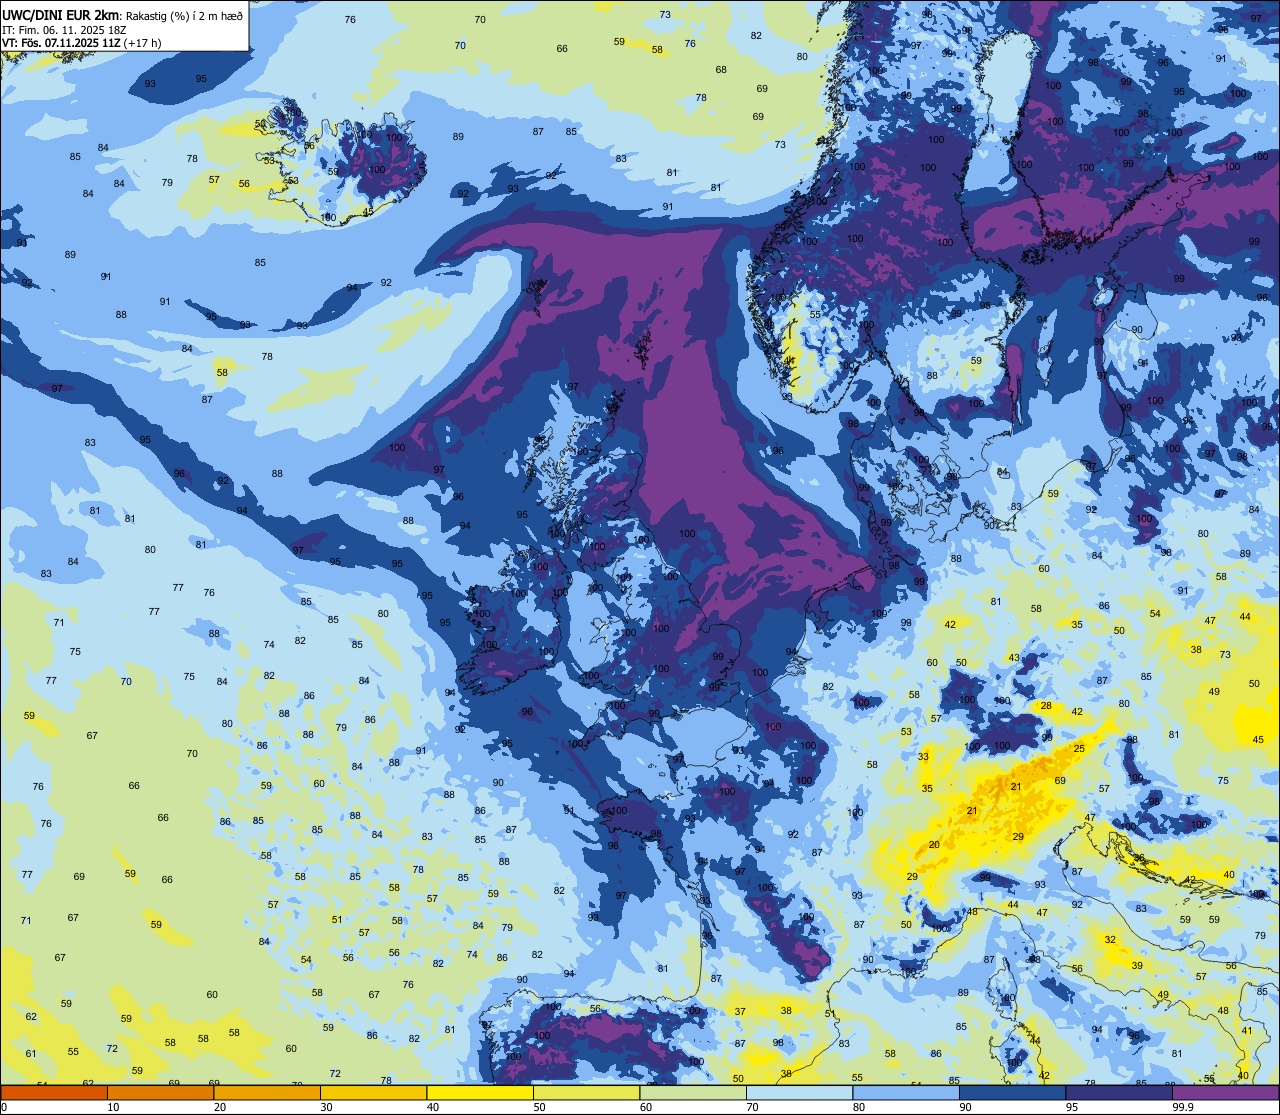Viewport: 1280px width, 1115px height.
Task: Choose the 80–90 medium blue legend swatch
Action: (906, 1093)
